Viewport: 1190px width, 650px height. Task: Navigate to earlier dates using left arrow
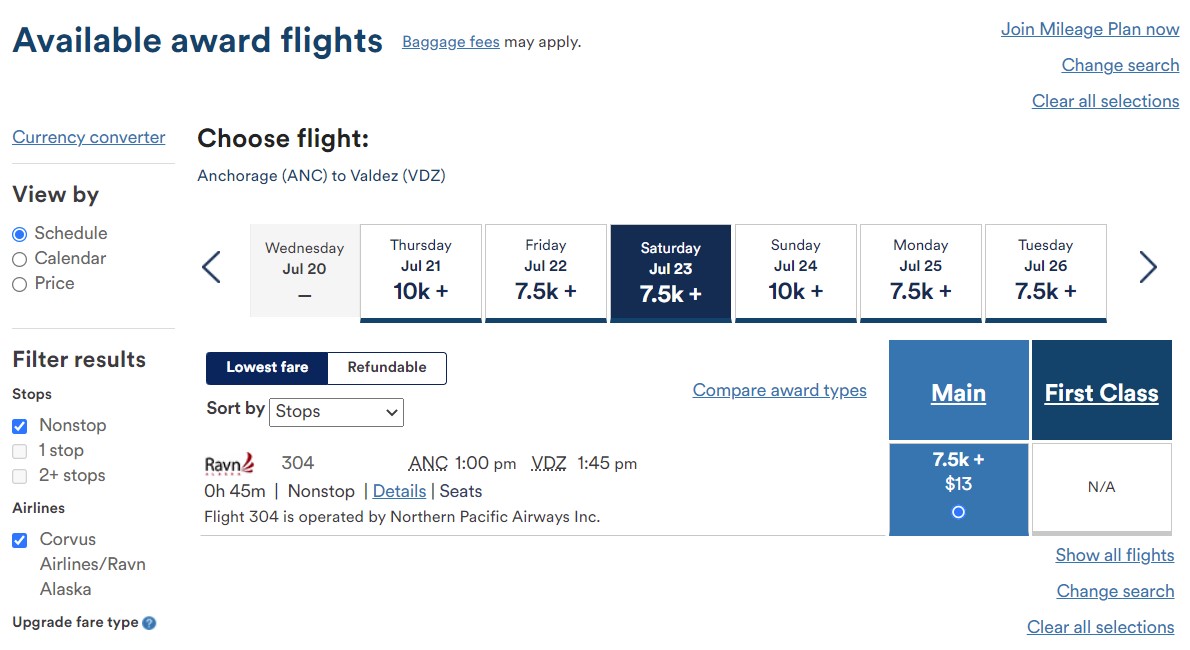211,268
